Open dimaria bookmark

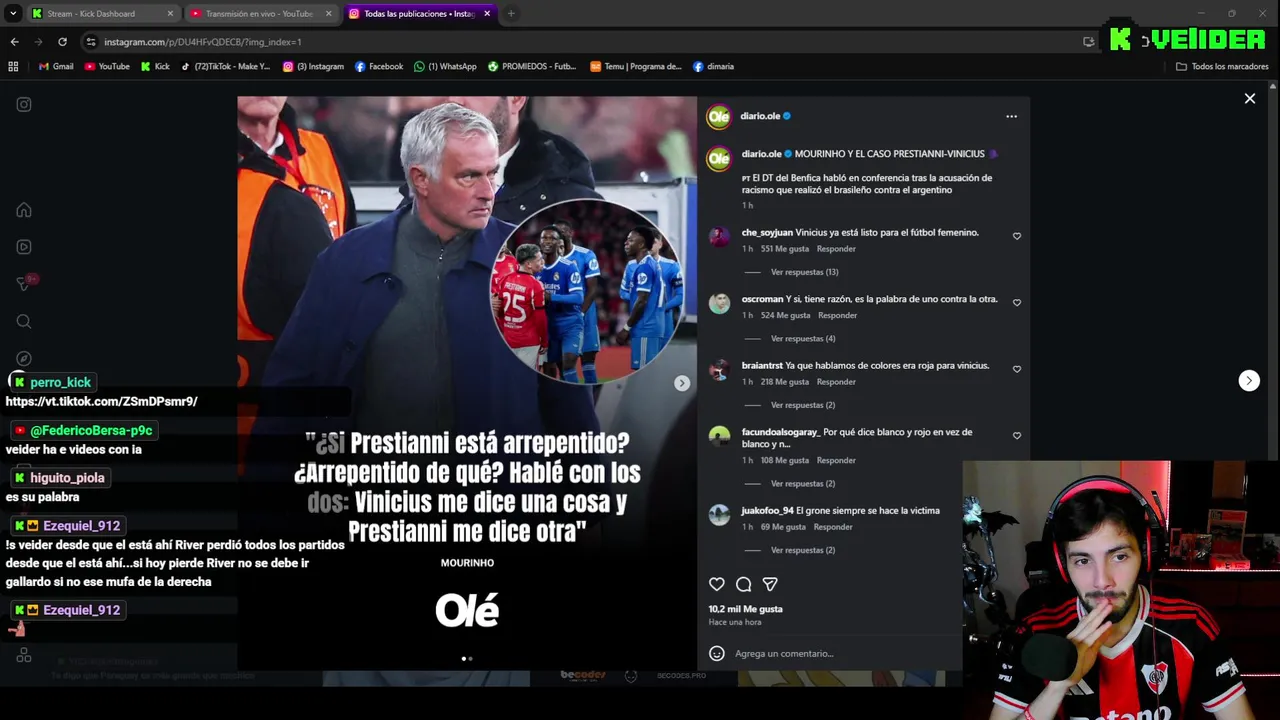(x=713, y=66)
